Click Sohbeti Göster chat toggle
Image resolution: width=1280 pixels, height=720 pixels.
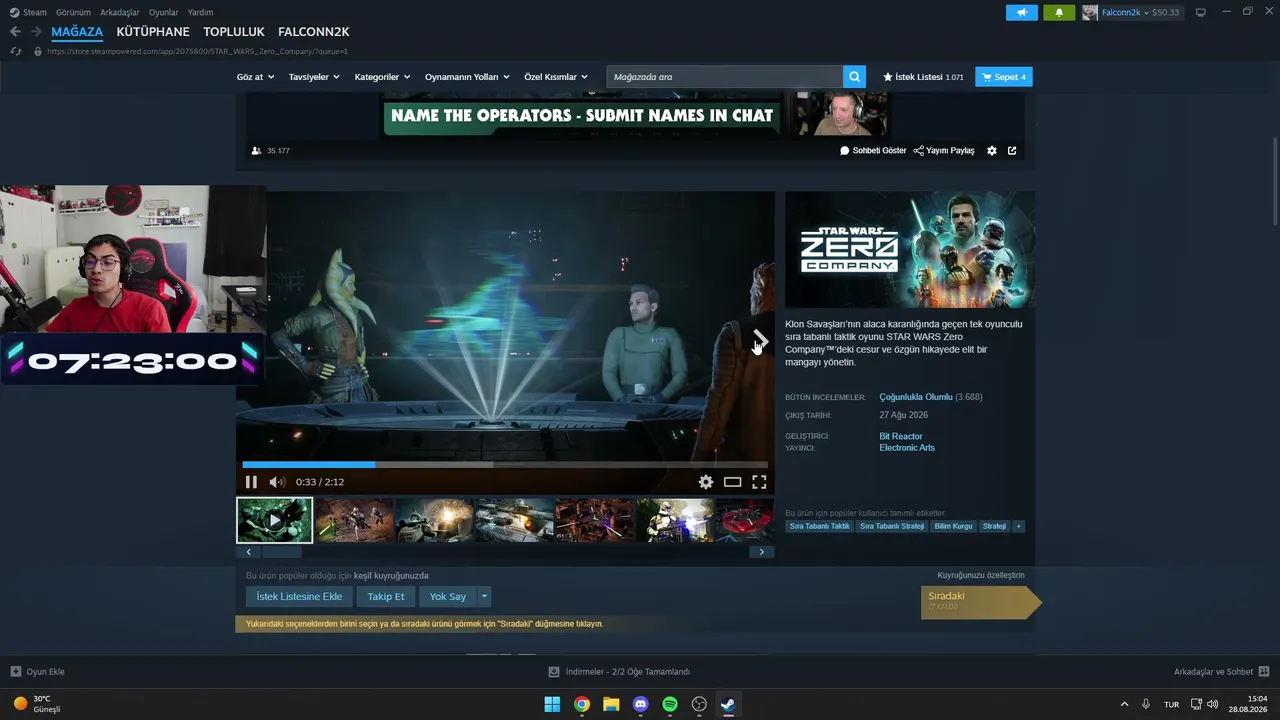pyautogui.click(x=873, y=151)
